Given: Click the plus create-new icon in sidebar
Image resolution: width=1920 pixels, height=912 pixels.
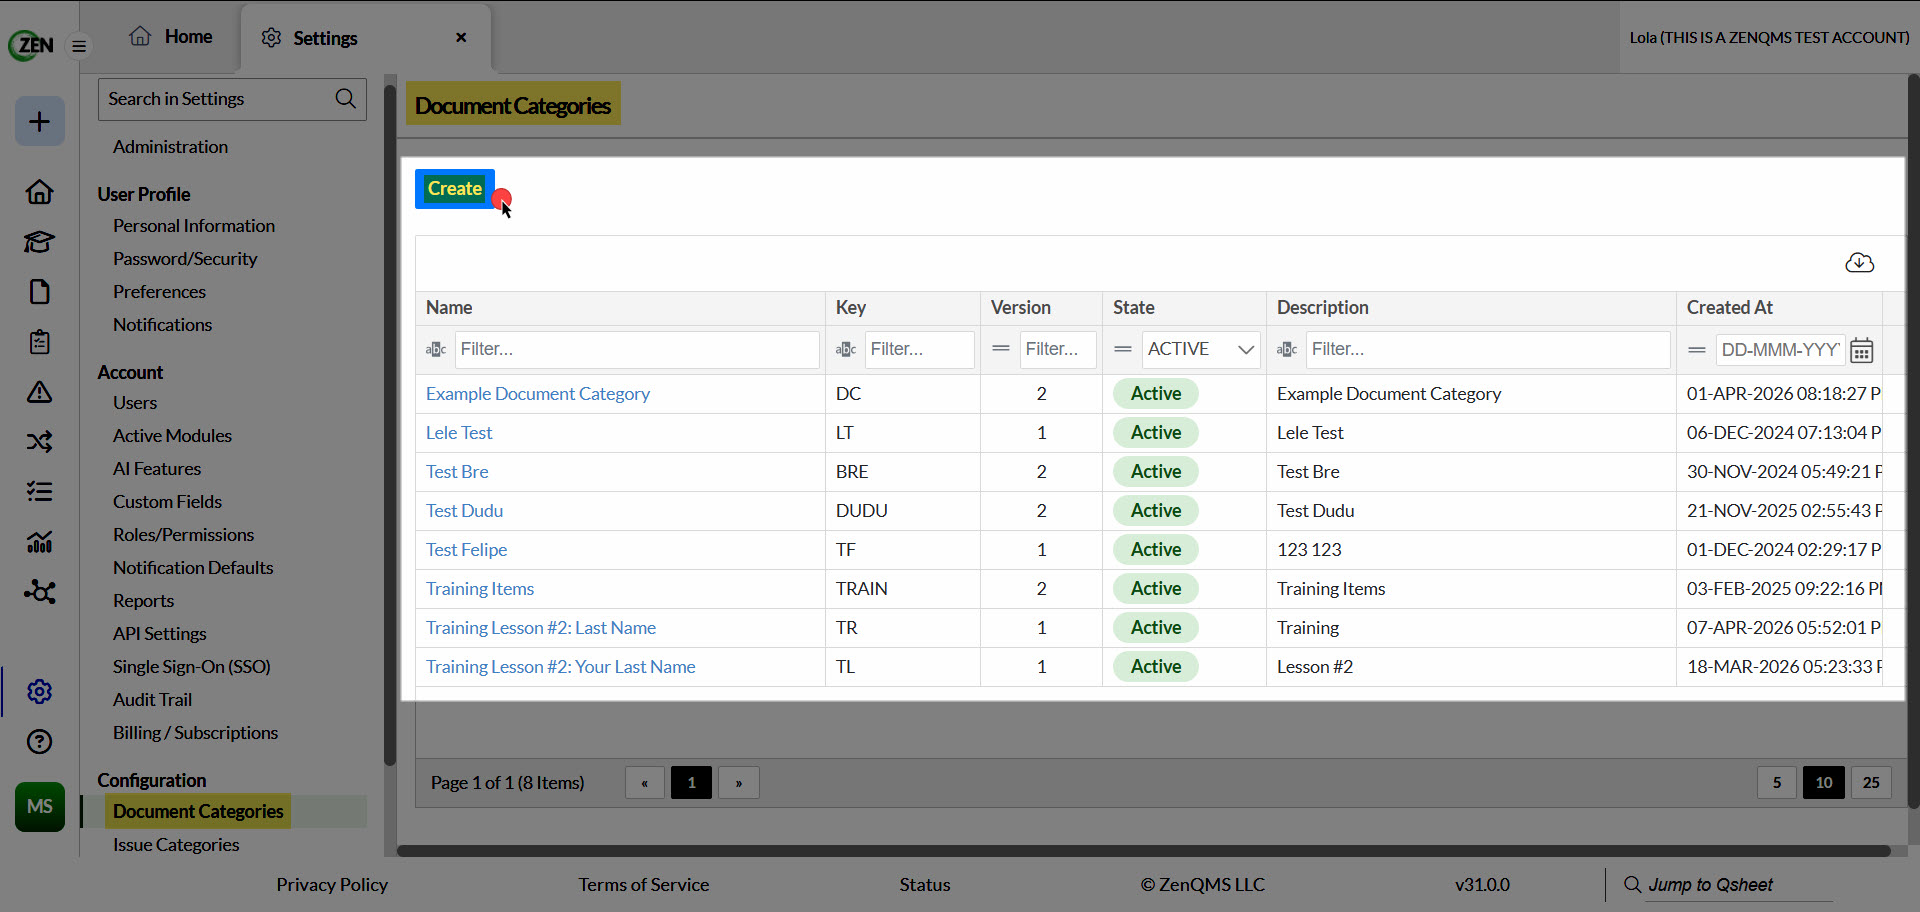Looking at the screenshot, I should [40, 122].
